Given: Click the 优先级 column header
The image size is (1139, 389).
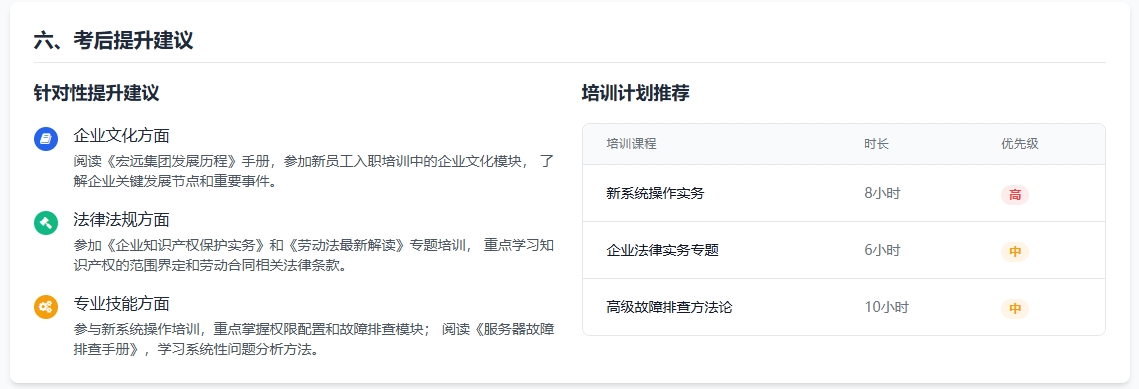Looking at the screenshot, I should (x=1020, y=144).
